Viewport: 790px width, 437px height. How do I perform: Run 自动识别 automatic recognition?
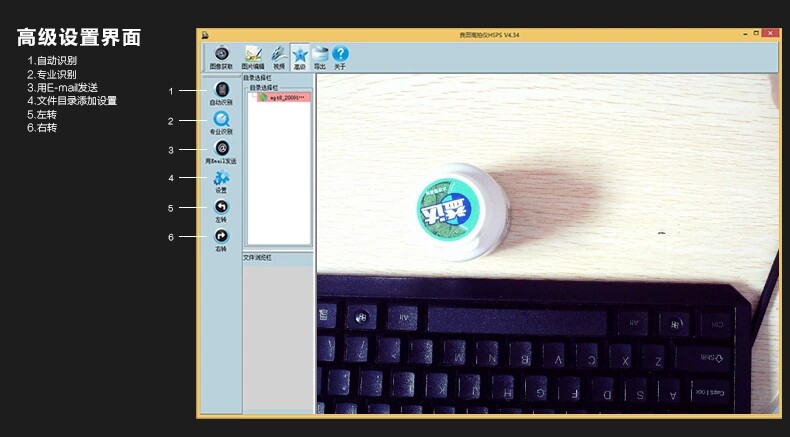(x=221, y=93)
